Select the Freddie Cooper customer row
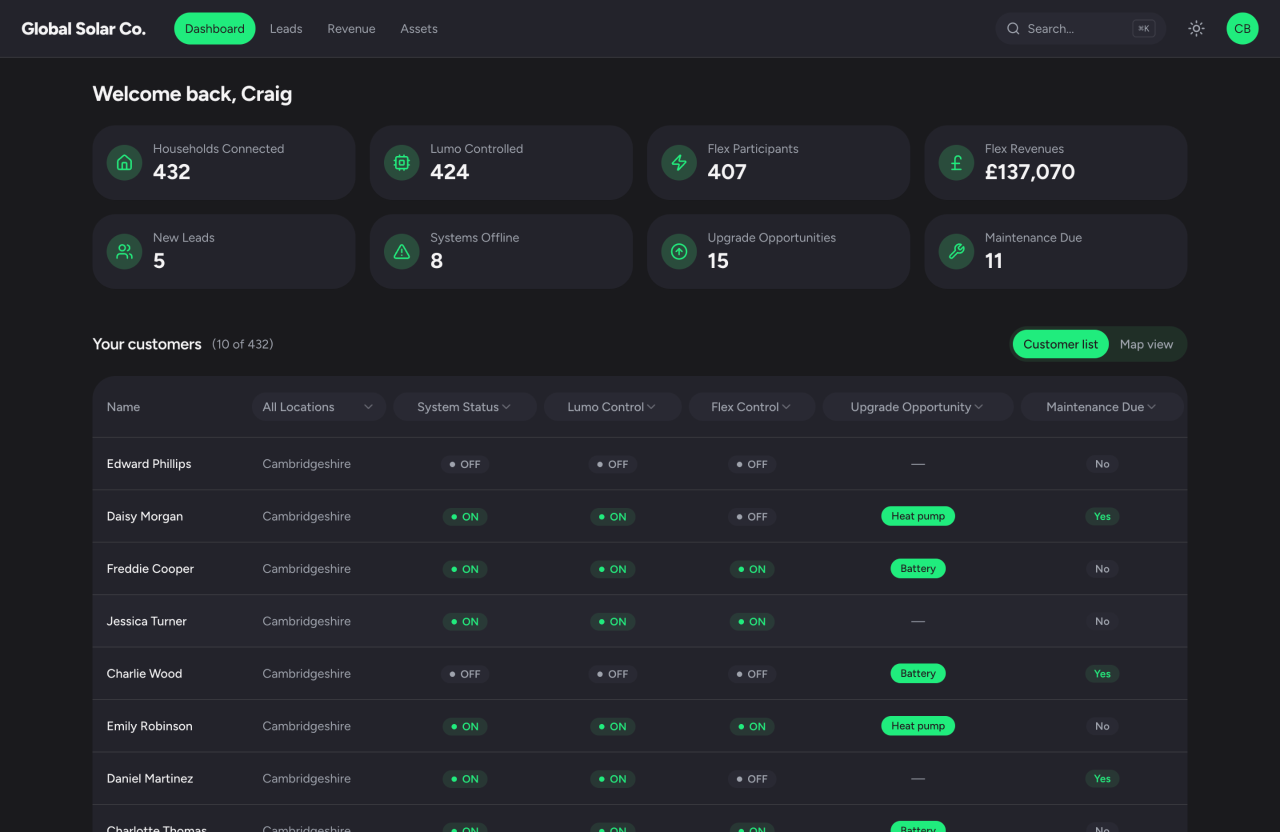 pos(640,569)
